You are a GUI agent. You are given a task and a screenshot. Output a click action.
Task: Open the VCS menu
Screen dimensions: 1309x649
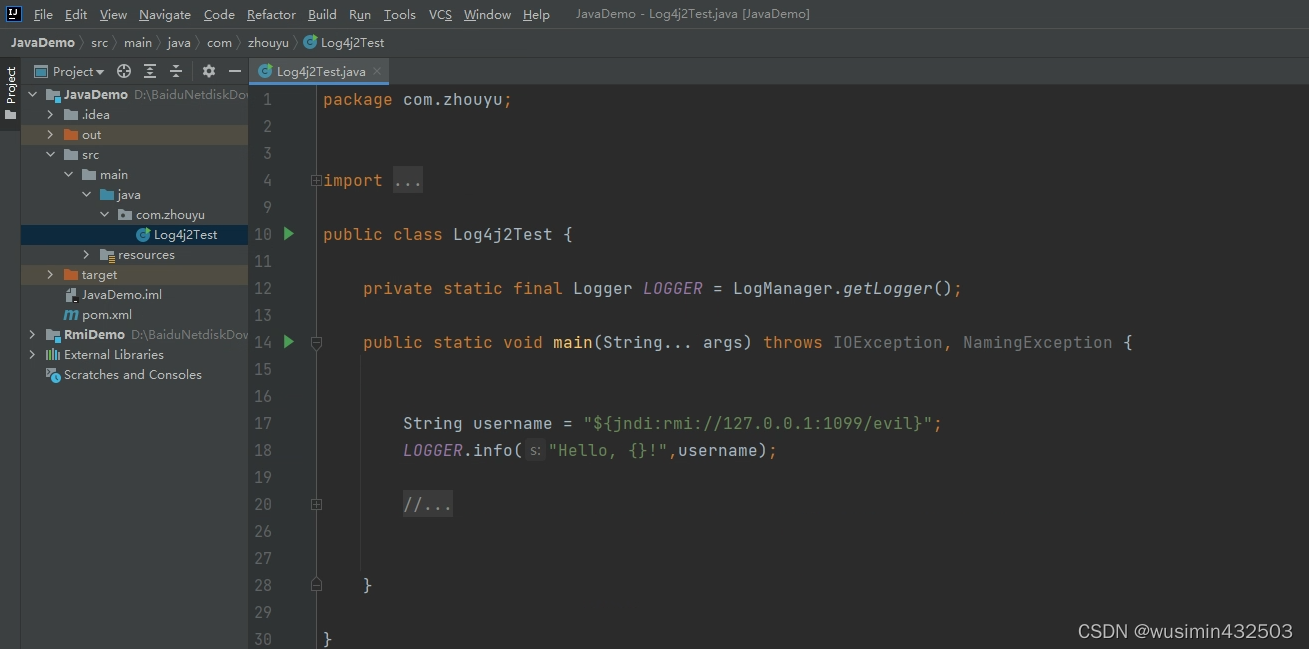440,15
